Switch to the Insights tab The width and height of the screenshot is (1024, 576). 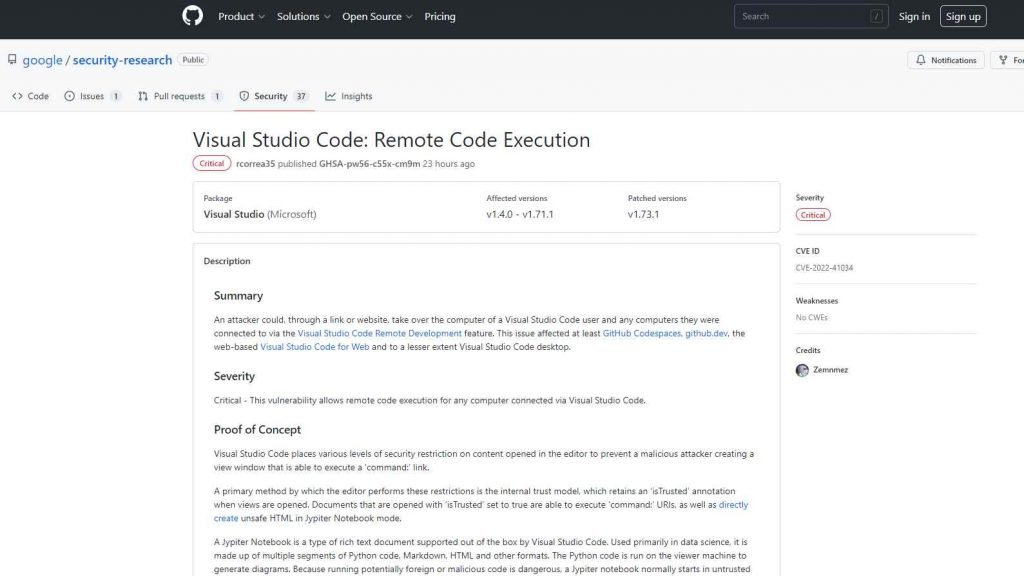(x=349, y=96)
